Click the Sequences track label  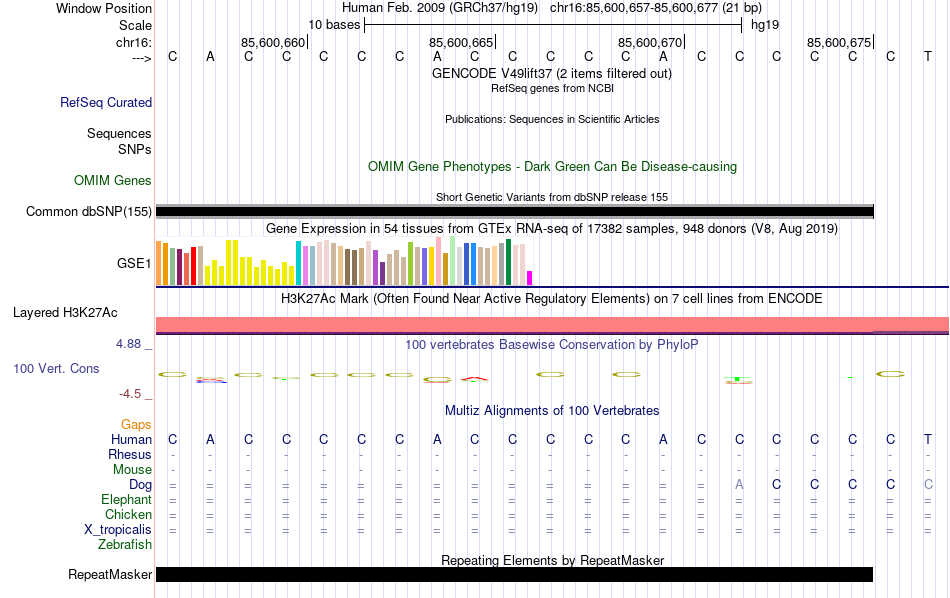(x=119, y=133)
